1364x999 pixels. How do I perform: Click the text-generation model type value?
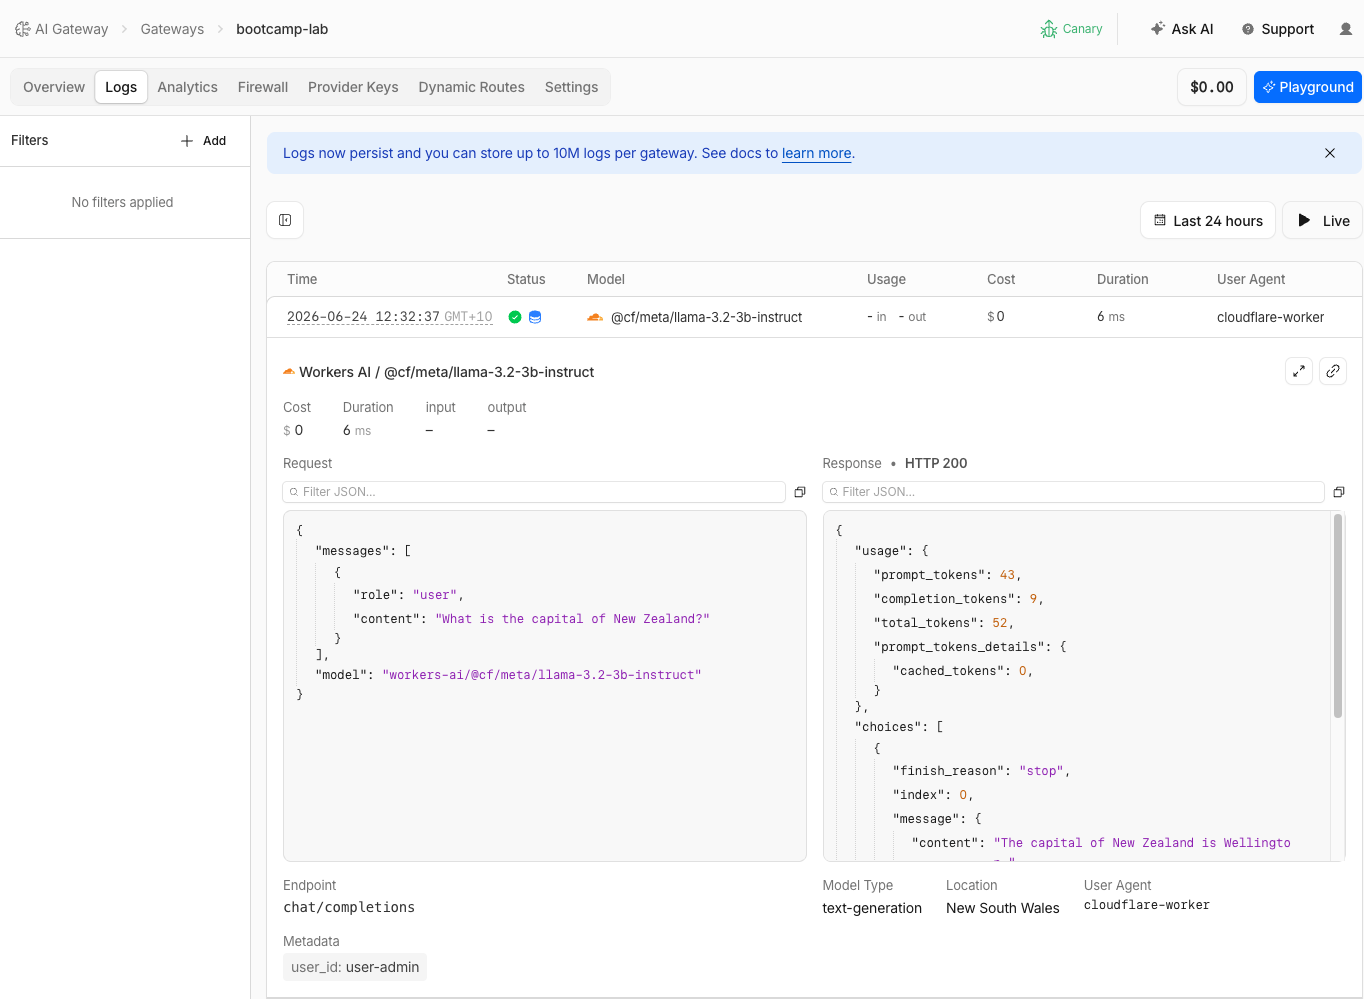coord(872,908)
